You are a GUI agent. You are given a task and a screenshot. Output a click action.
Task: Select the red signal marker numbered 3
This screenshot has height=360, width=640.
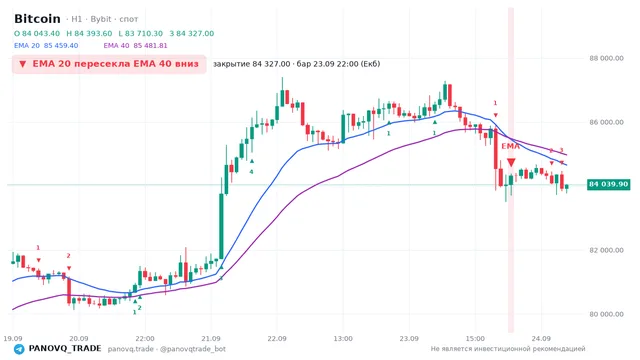561,150
